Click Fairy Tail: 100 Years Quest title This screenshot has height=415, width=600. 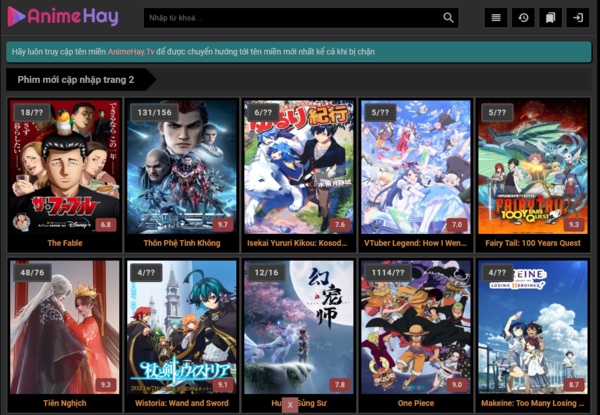pos(533,243)
